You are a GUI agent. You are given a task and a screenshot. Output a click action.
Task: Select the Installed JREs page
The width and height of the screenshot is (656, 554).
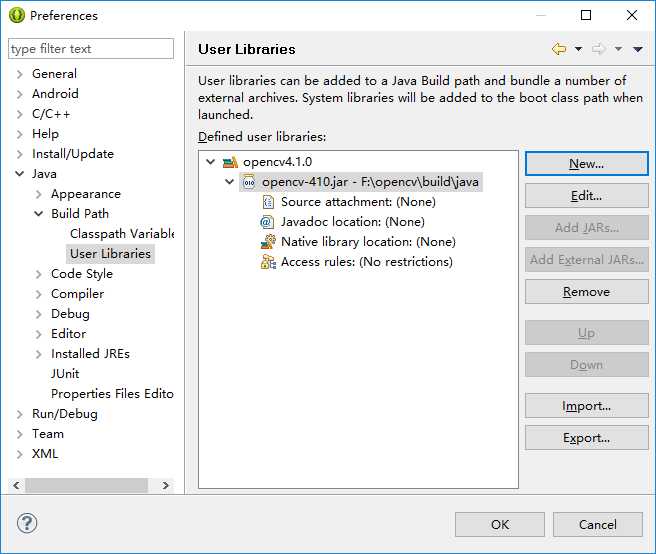[90, 354]
